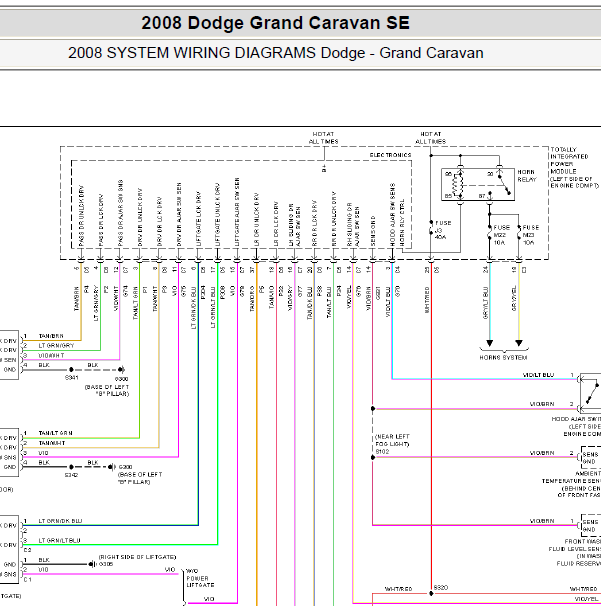Click the VIO/BRN label on the ambient temperature sensor wire
Image resolution: width=601 pixels, height=606 pixels.
[x=542, y=453]
